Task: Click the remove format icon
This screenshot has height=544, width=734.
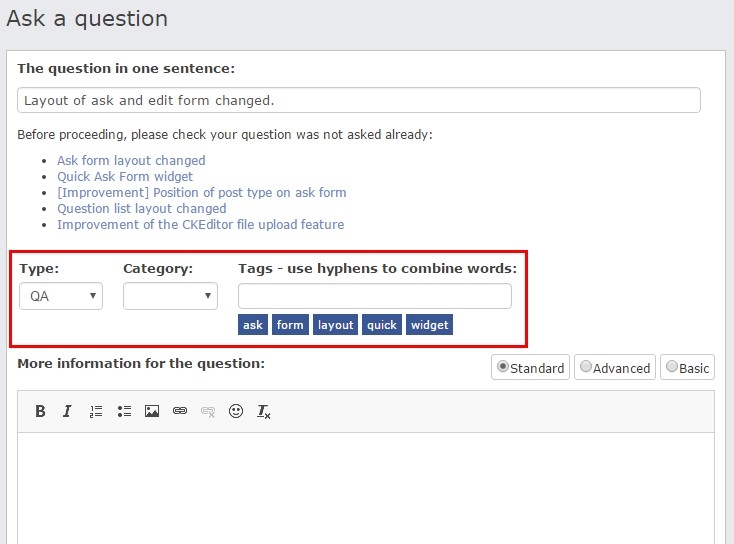Action: [x=264, y=411]
